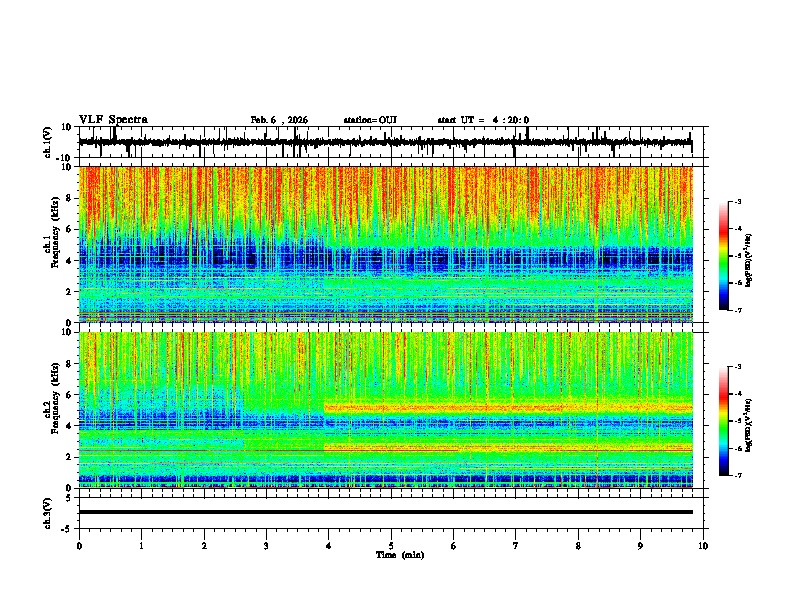Screen dimensions: 792x612
Task: Click time axis tick label "5"
Action: [391, 546]
